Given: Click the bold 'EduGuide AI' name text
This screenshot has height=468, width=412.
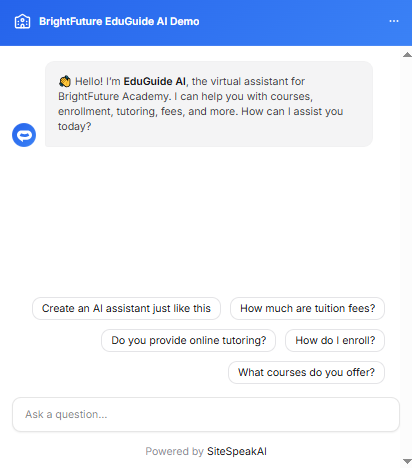Looking at the screenshot, I should pyautogui.click(x=155, y=81).
